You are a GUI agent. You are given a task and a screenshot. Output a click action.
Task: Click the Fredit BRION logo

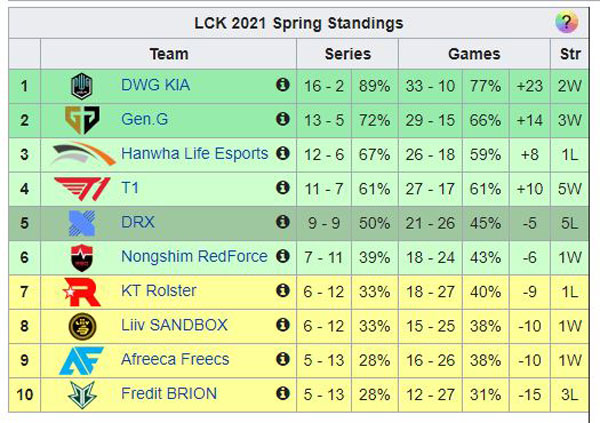pyautogui.click(x=80, y=394)
